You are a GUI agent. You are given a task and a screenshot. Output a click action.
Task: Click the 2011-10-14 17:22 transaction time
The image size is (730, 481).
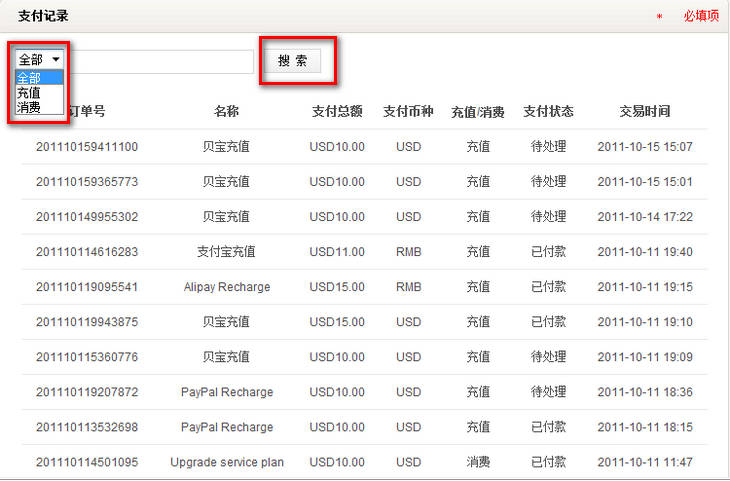coord(645,217)
